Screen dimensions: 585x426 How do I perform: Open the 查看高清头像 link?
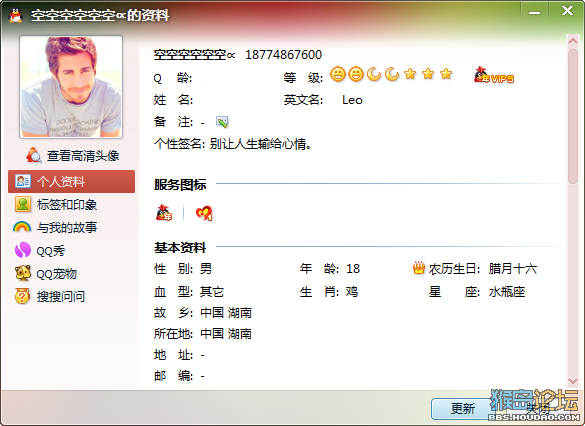pos(83,156)
